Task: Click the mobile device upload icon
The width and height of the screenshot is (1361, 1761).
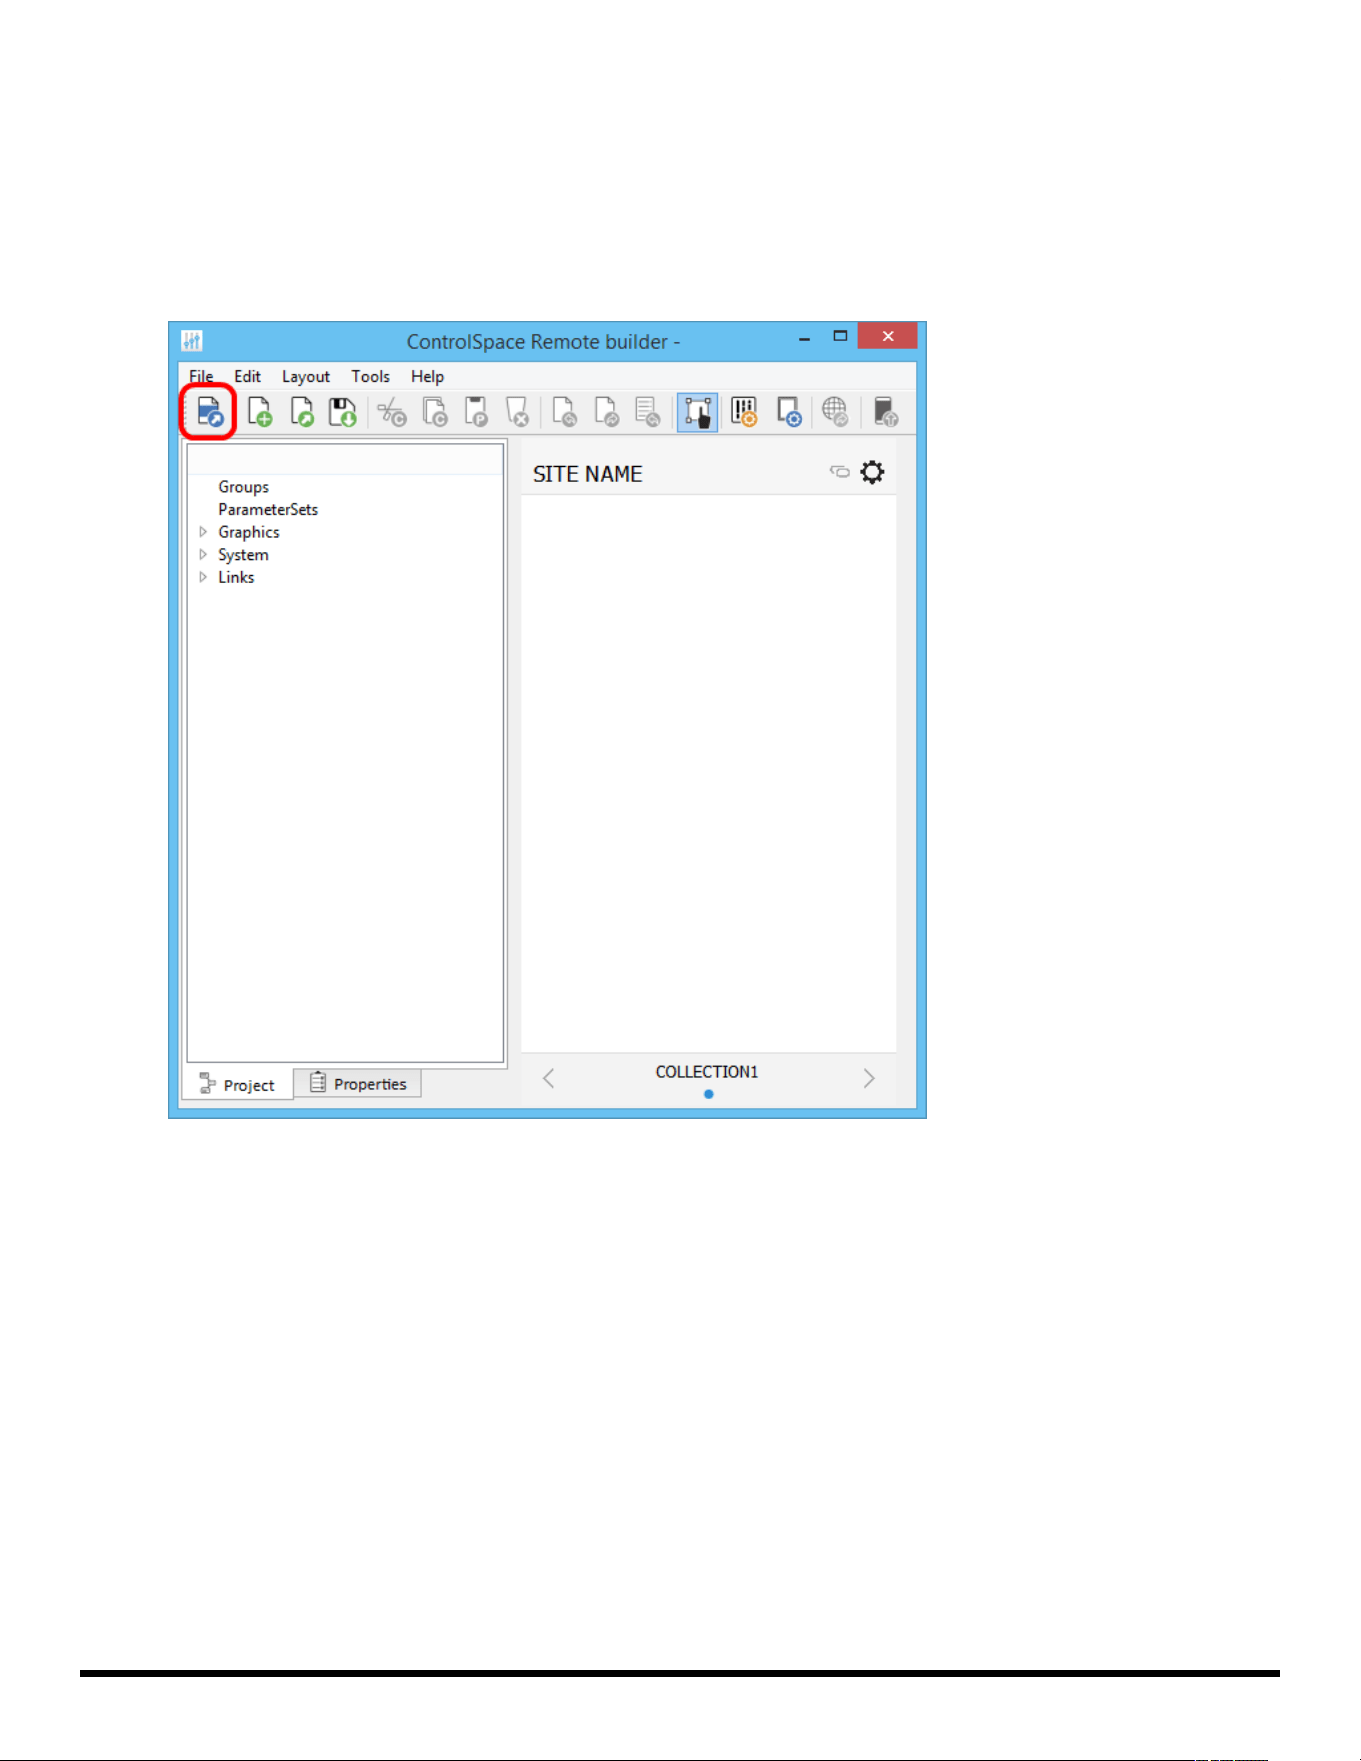Action: (x=885, y=412)
